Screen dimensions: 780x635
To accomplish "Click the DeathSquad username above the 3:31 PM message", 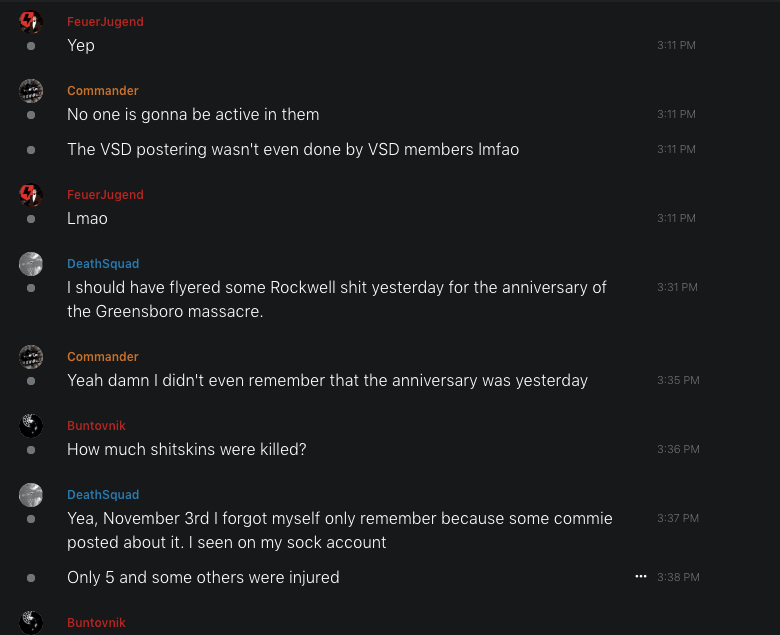I will (103, 264).
